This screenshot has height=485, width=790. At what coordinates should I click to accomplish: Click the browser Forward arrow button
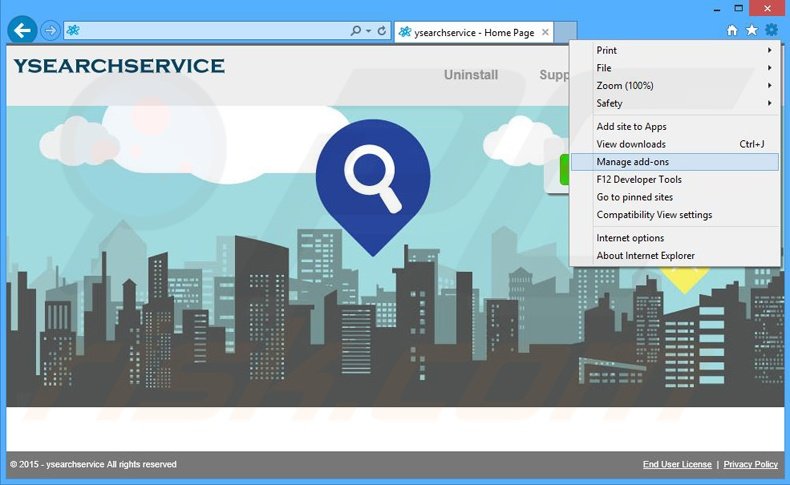[x=50, y=31]
